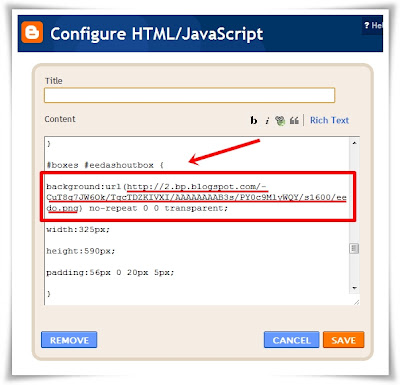This screenshot has width=400, height=385.
Task: Remove the widget with REMOVE button
Action: [x=69, y=340]
